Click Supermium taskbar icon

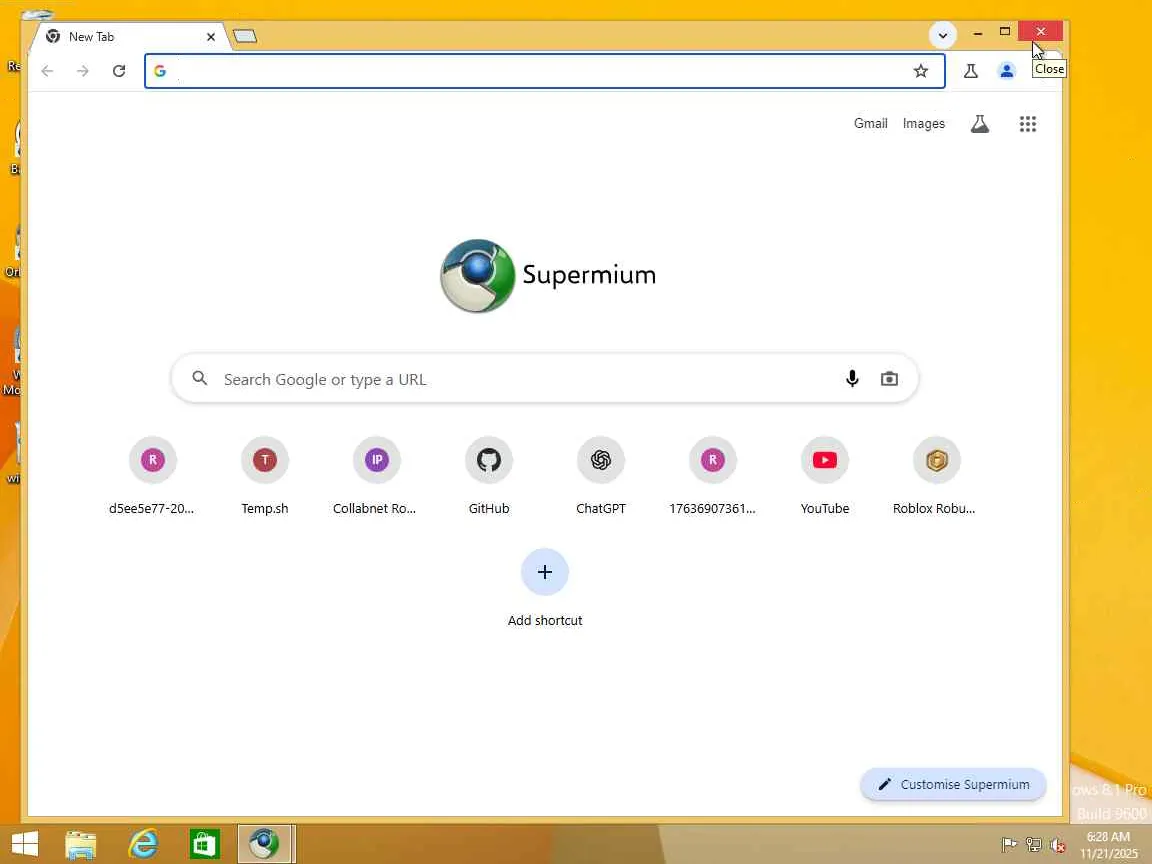(x=266, y=843)
